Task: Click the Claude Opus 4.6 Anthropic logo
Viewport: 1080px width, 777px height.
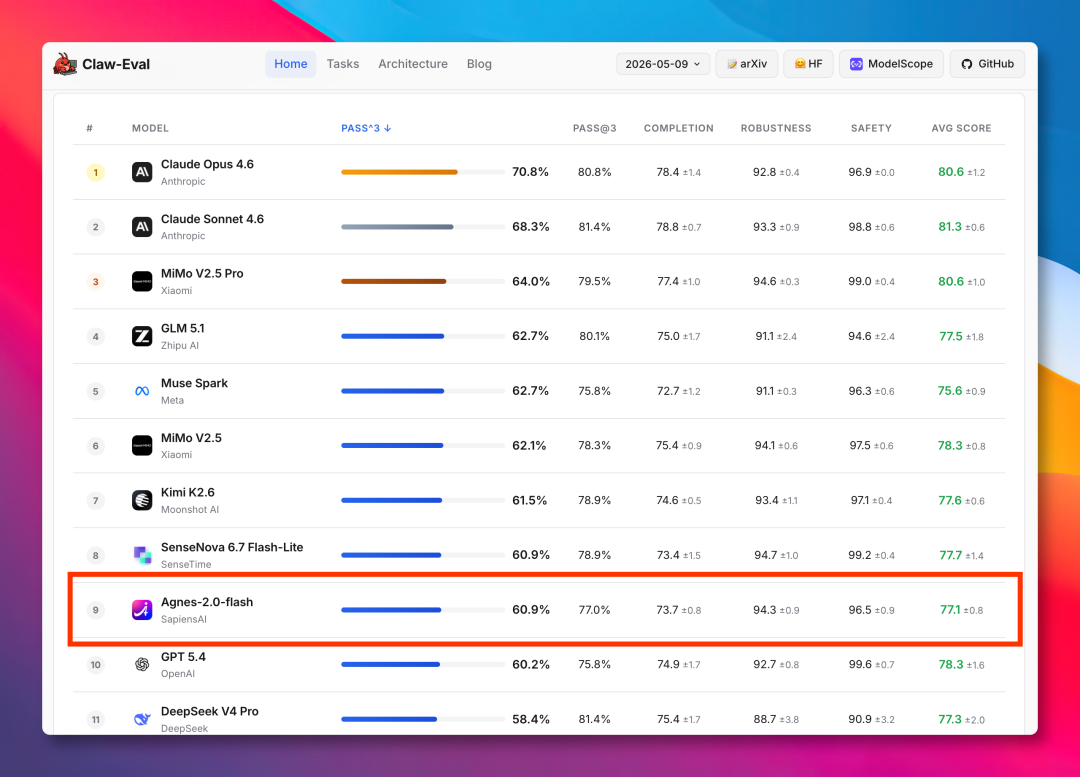Action: (142, 172)
